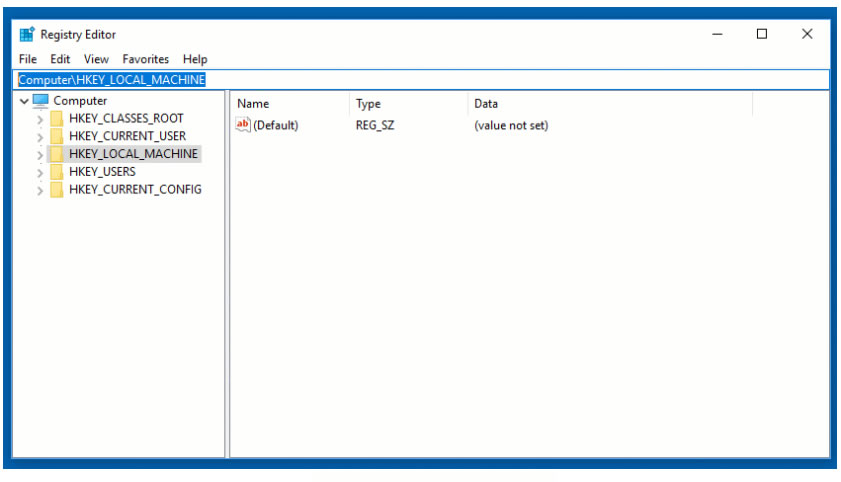Screen dimensions: 841x482
Task: Click the HKEY_LOCAL_MACHINE folder icon
Action: tap(56, 154)
